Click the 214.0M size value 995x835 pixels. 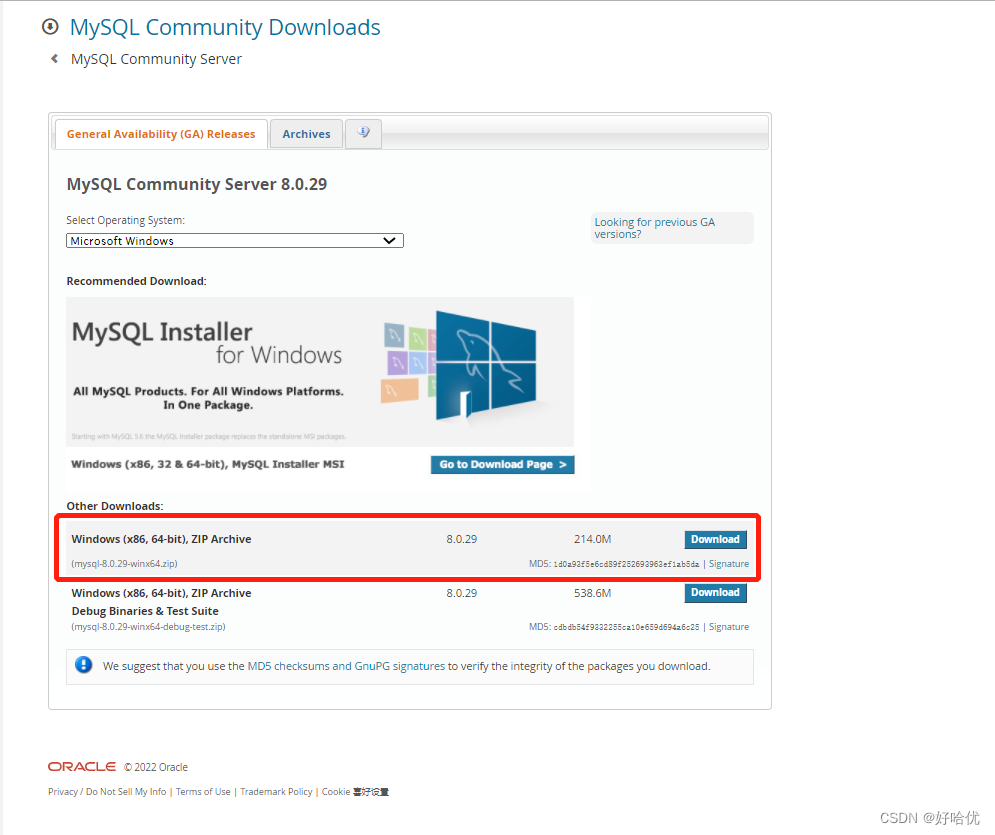tap(593, 539)
